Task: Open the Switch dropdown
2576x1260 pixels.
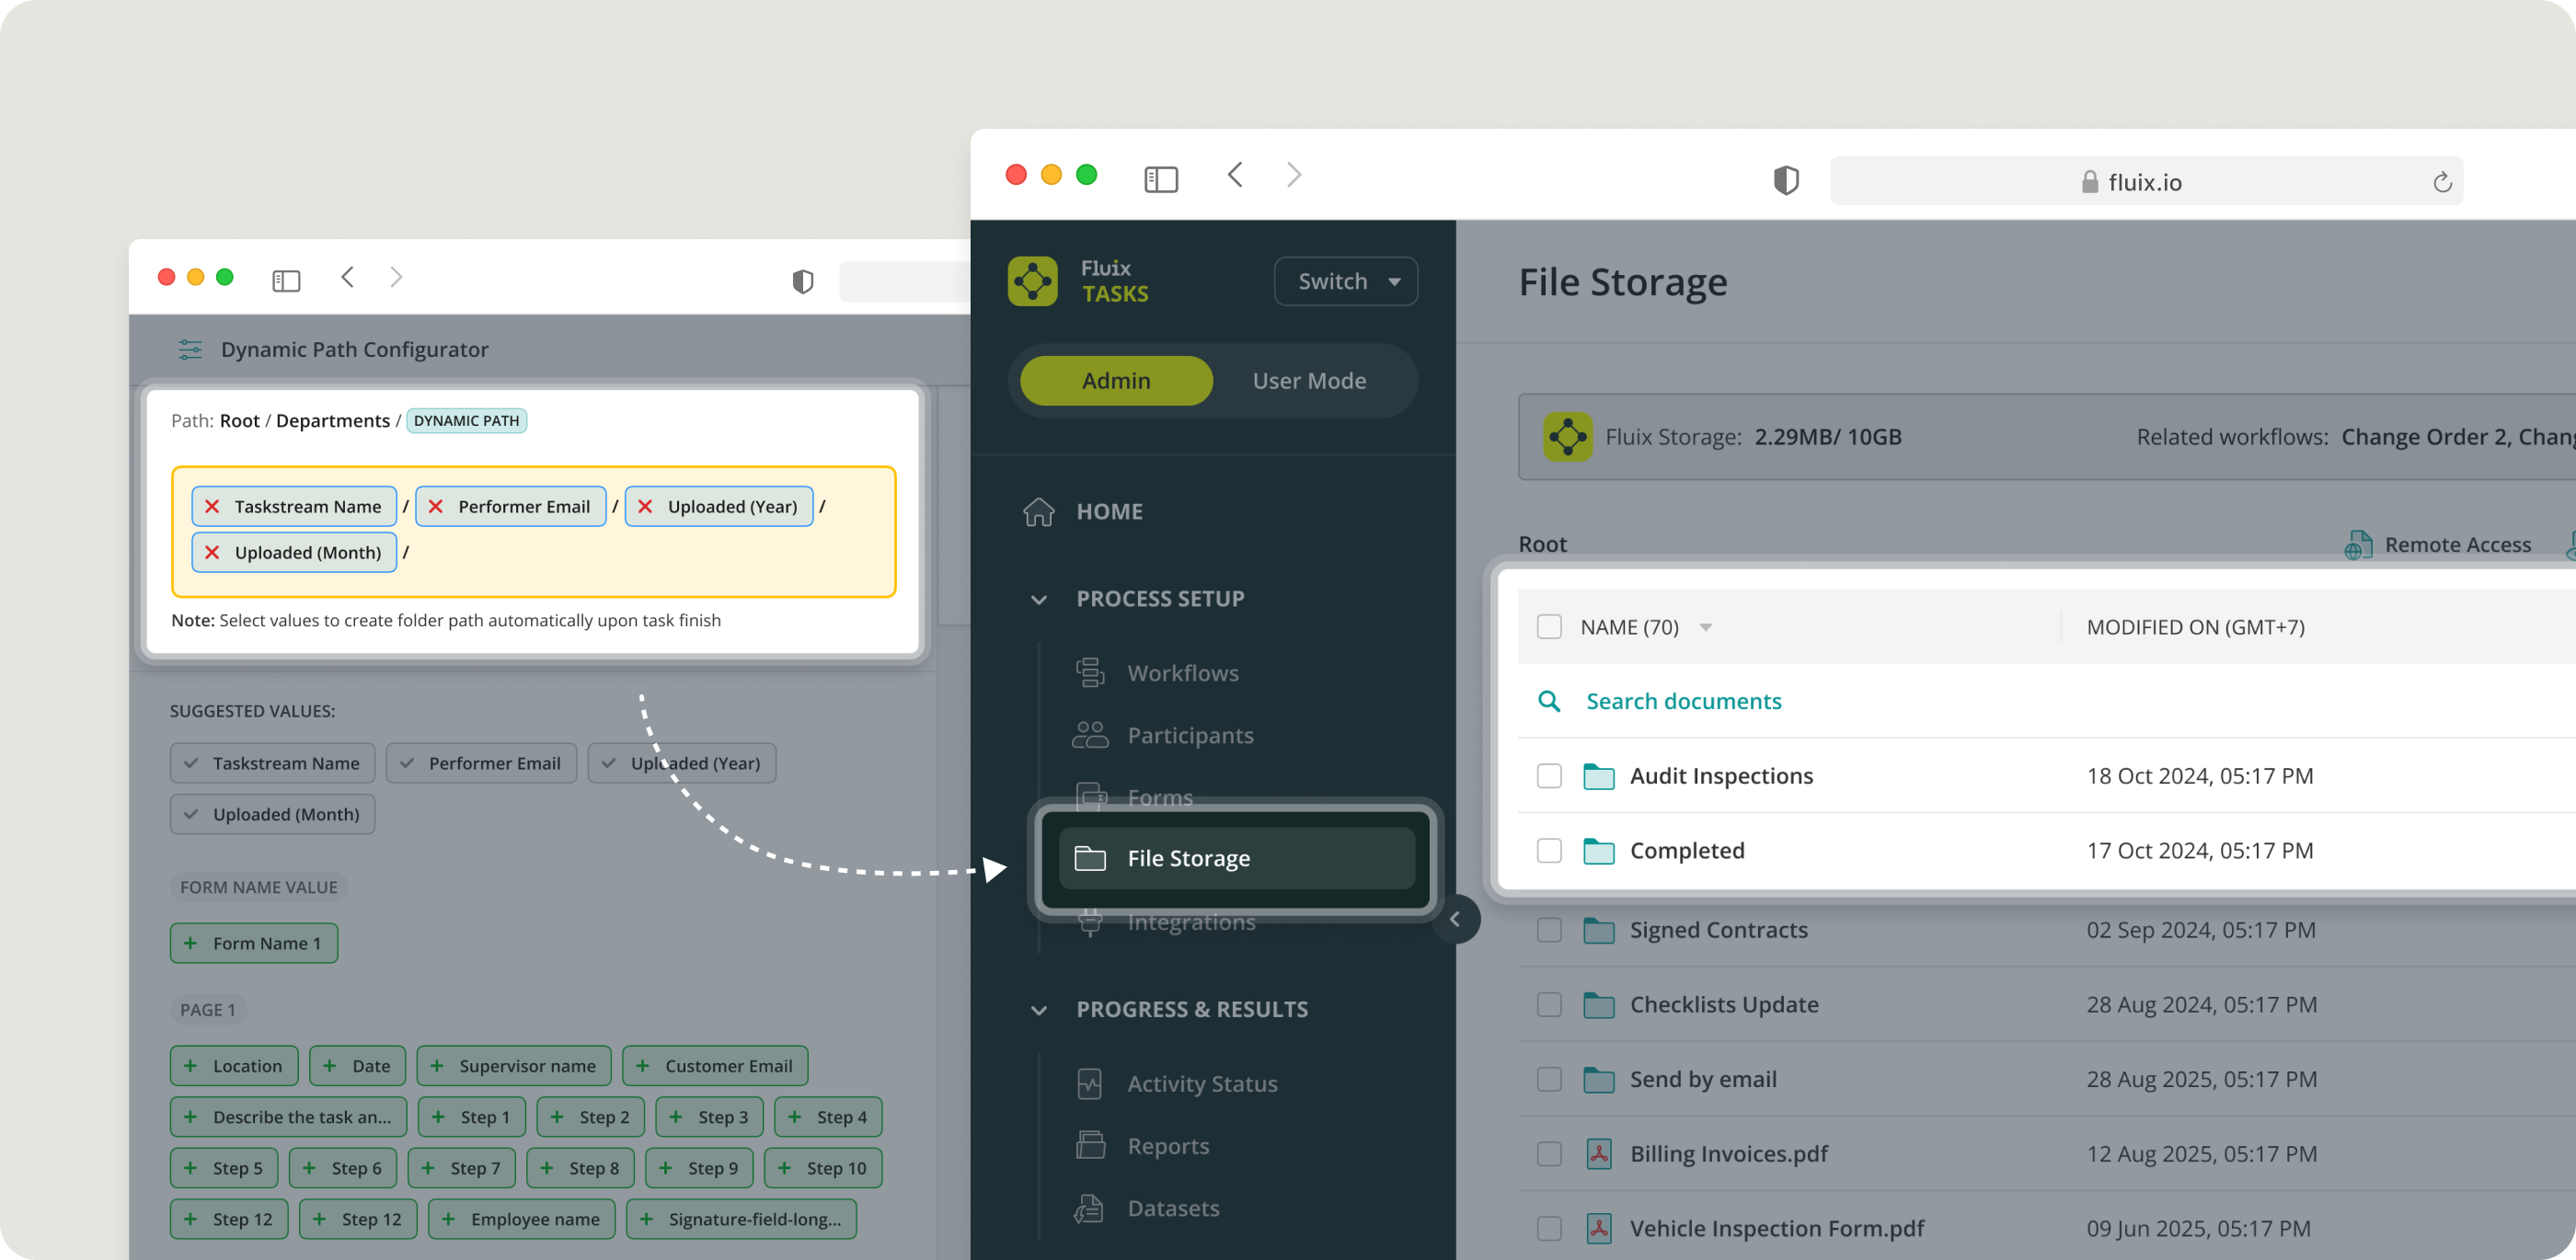Action: [x=1345, y=281]
